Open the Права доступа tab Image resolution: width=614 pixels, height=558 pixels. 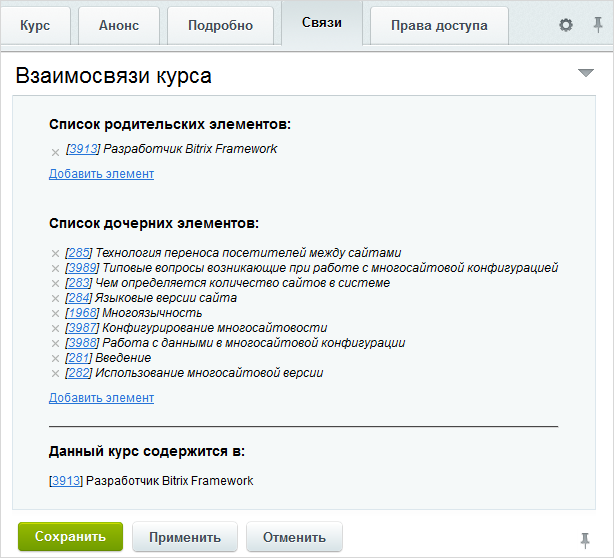point(439,25)
